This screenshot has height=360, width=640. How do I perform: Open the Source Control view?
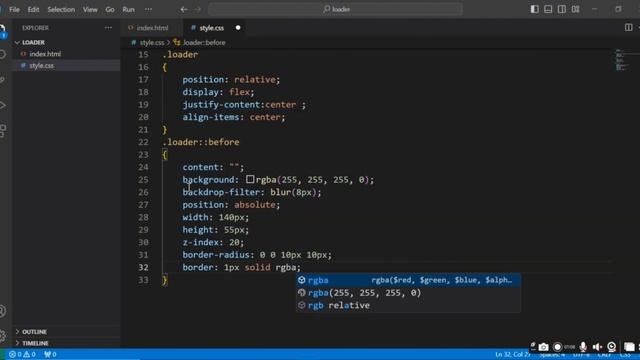(x=2, y=80)
